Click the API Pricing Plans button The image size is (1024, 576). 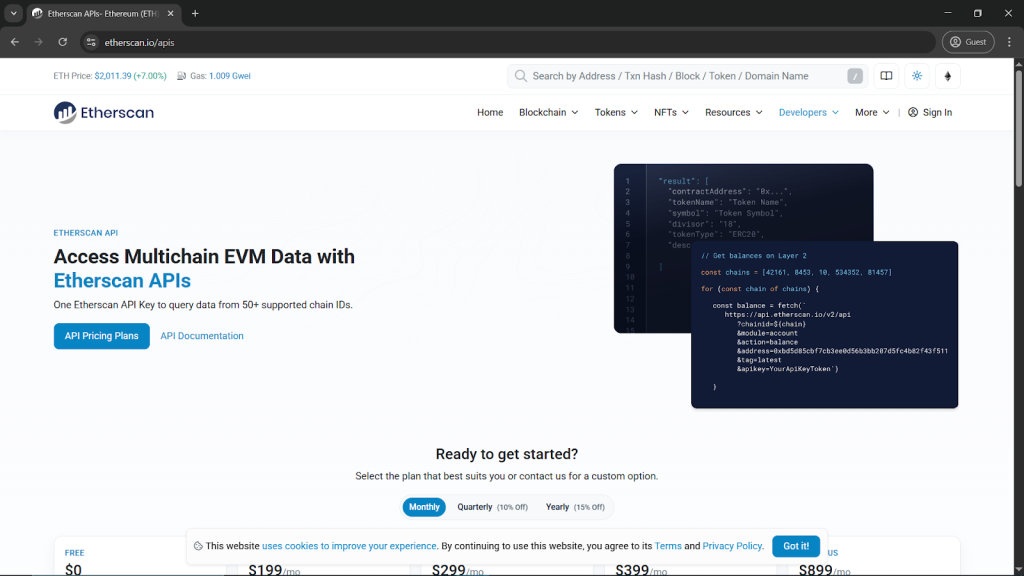(101, 336)
